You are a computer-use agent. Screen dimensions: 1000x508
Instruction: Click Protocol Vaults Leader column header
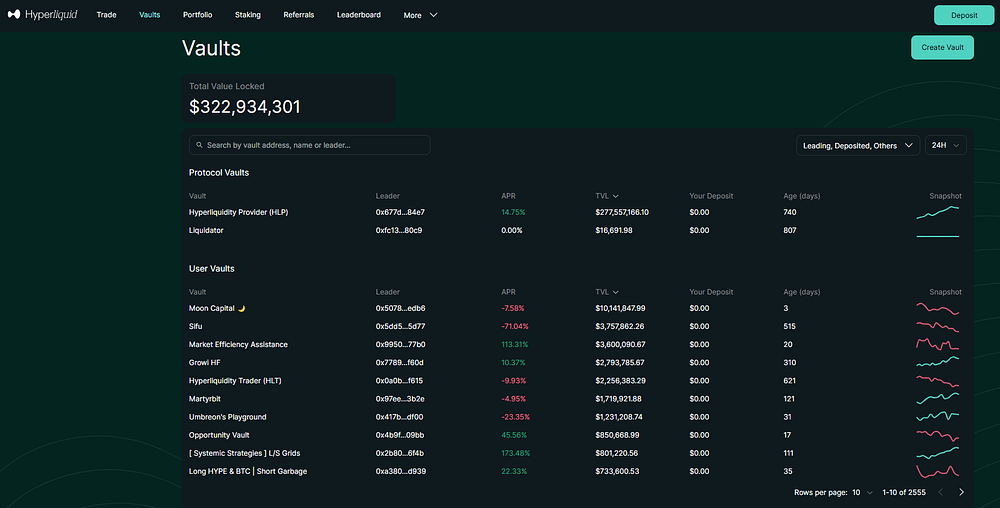point(387,196)
